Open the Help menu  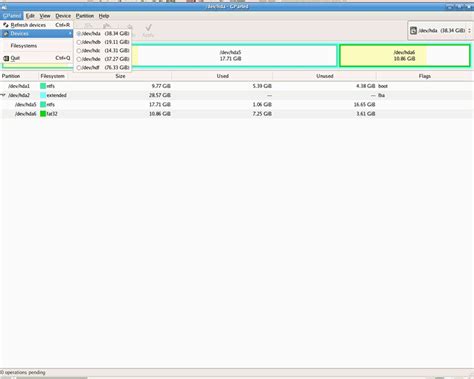[104, 16]
